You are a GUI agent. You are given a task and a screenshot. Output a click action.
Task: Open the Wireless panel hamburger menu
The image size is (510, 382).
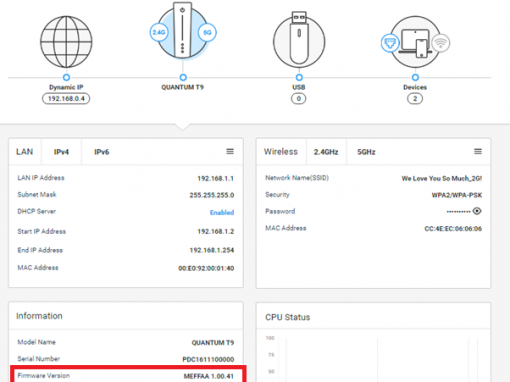tap(478, 151)
